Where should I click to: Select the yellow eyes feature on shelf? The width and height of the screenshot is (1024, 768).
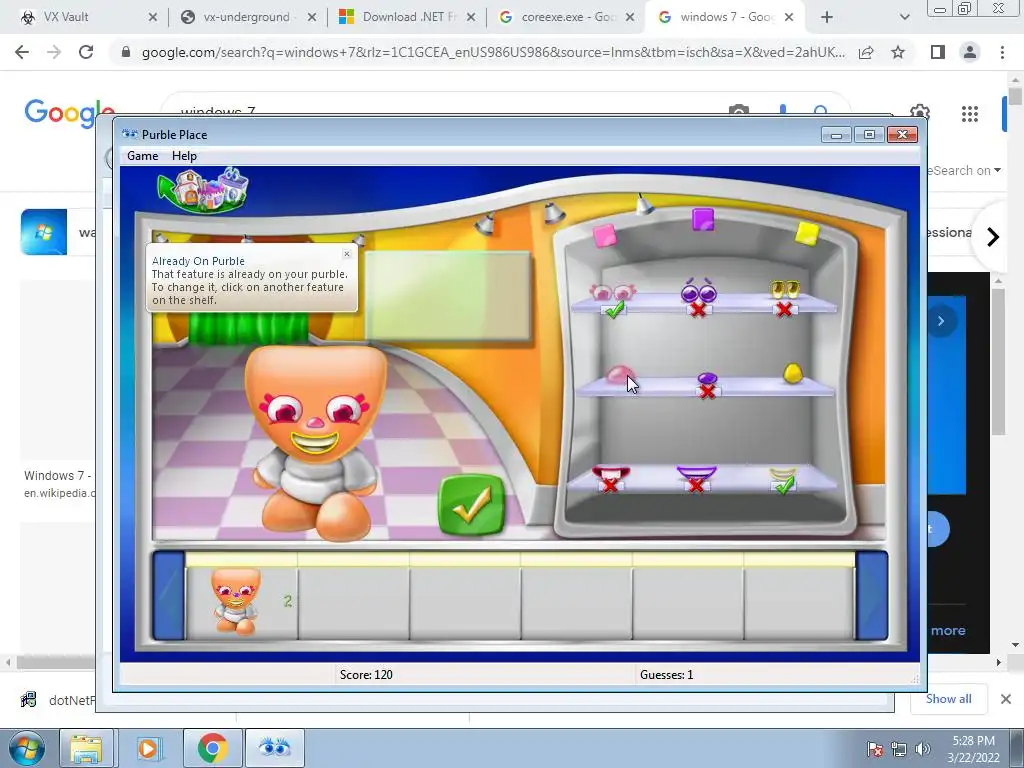pos(785,289)
